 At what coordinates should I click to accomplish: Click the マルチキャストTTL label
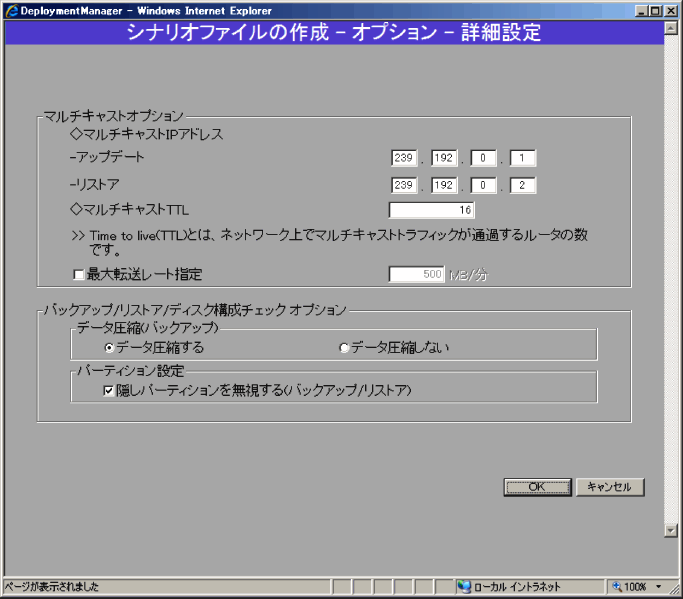pyautogui.click(x=129, y=210)
